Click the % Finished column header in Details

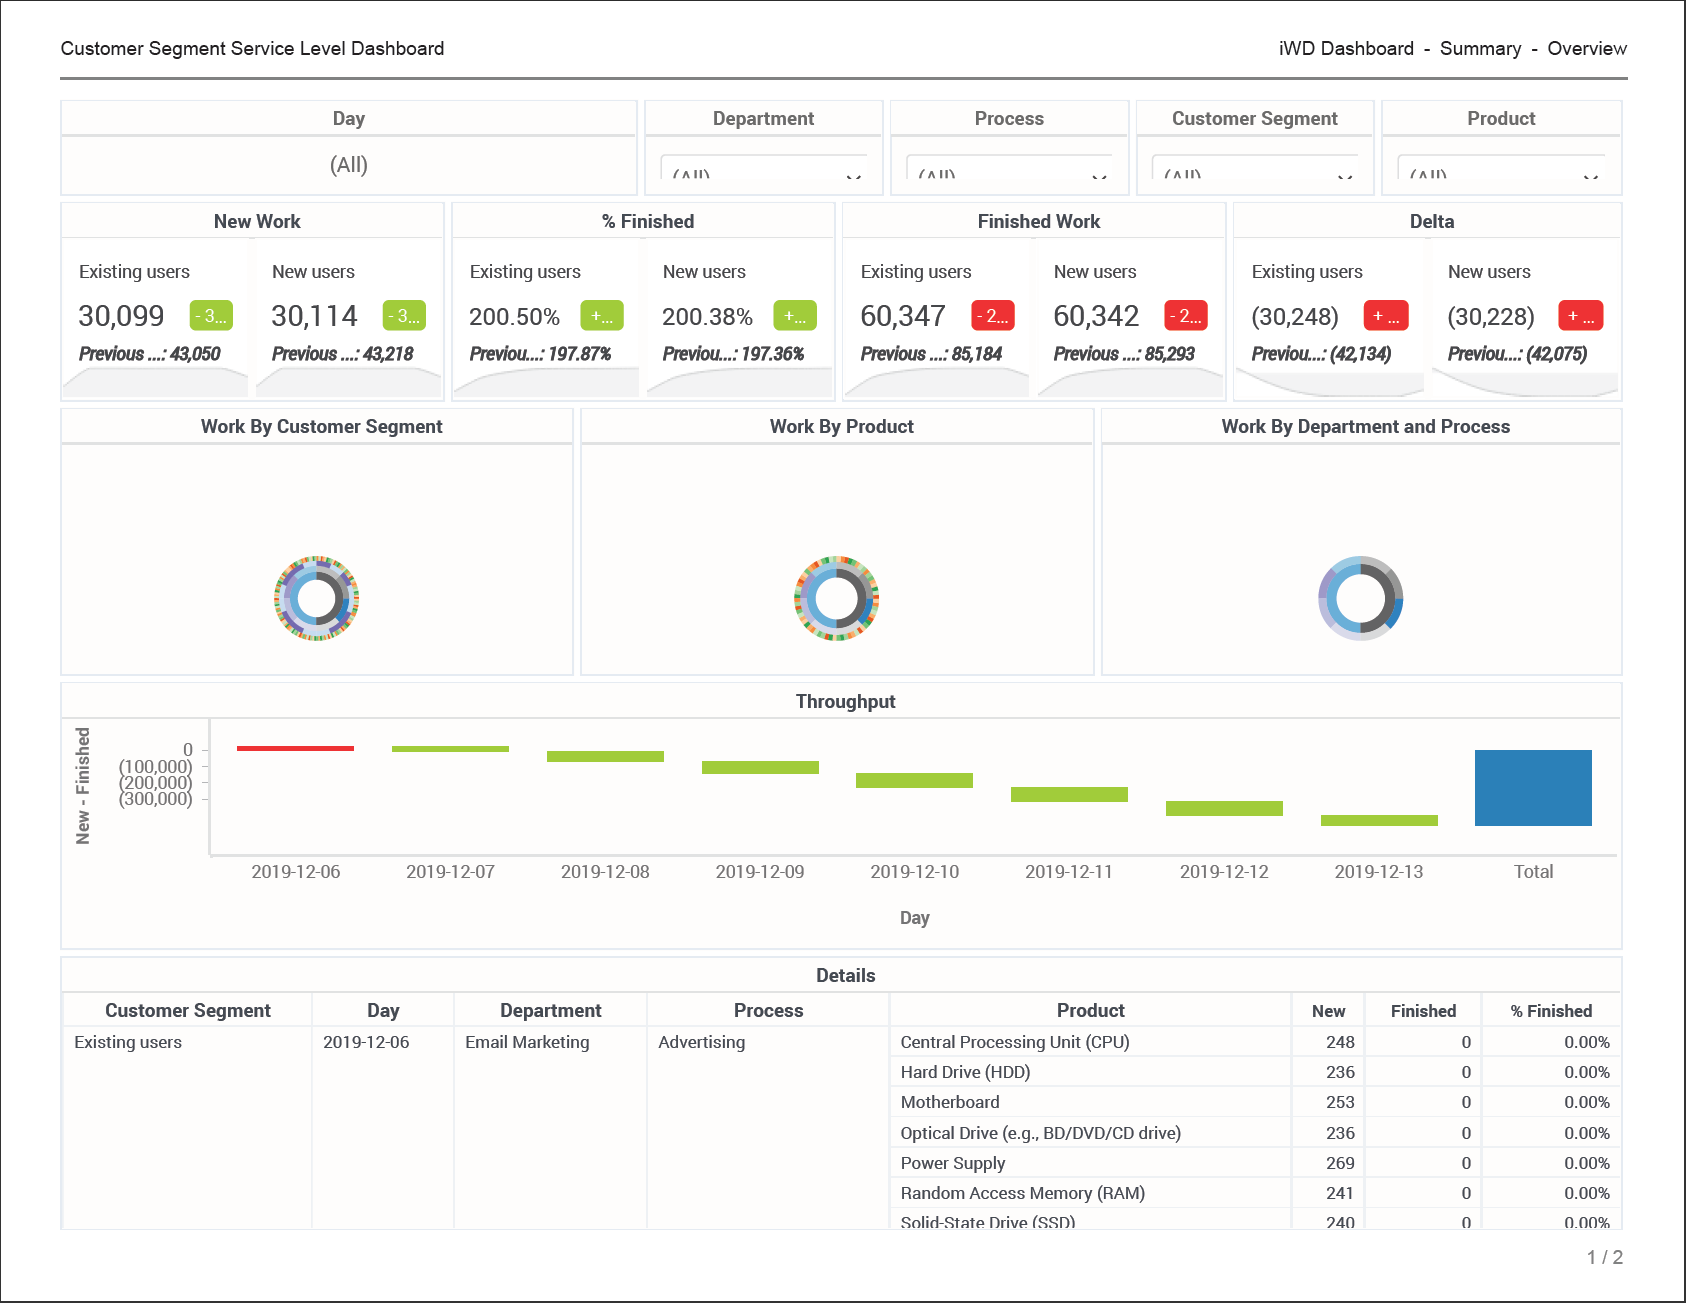pyautogui.click(x=1551, y=1010)
